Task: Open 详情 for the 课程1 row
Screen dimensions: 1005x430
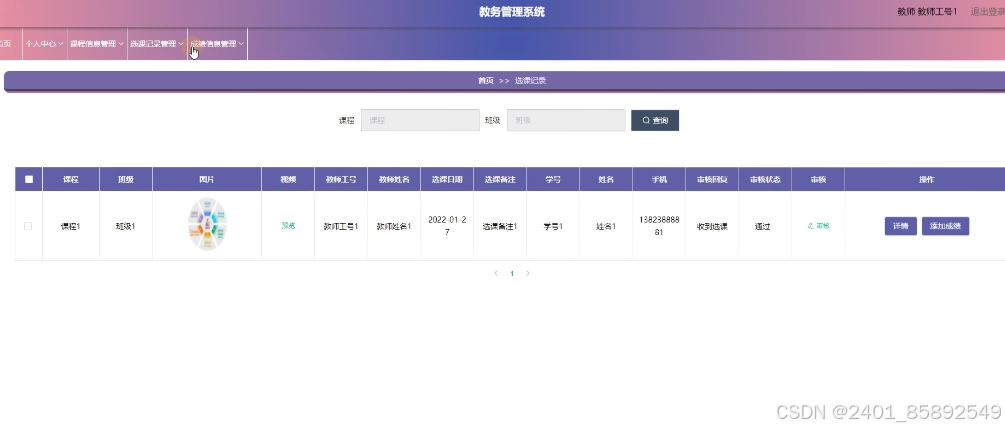Action: point(901,226)
